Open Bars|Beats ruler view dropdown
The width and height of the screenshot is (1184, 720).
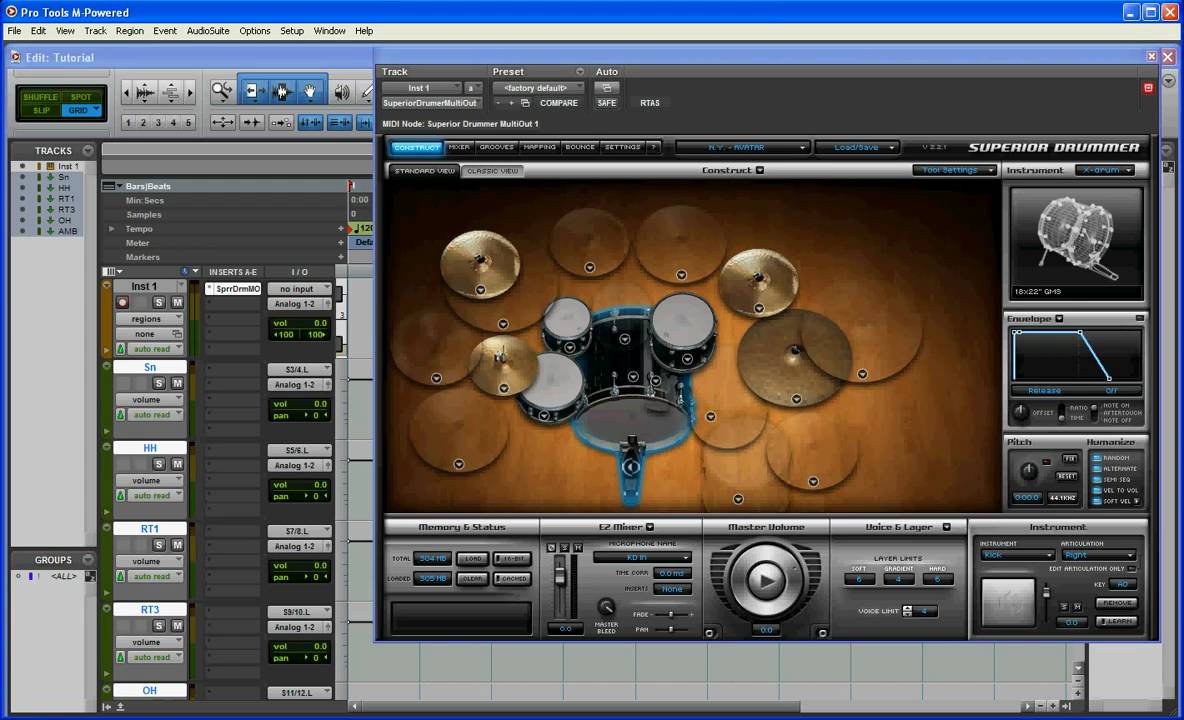tap(119, 186)
